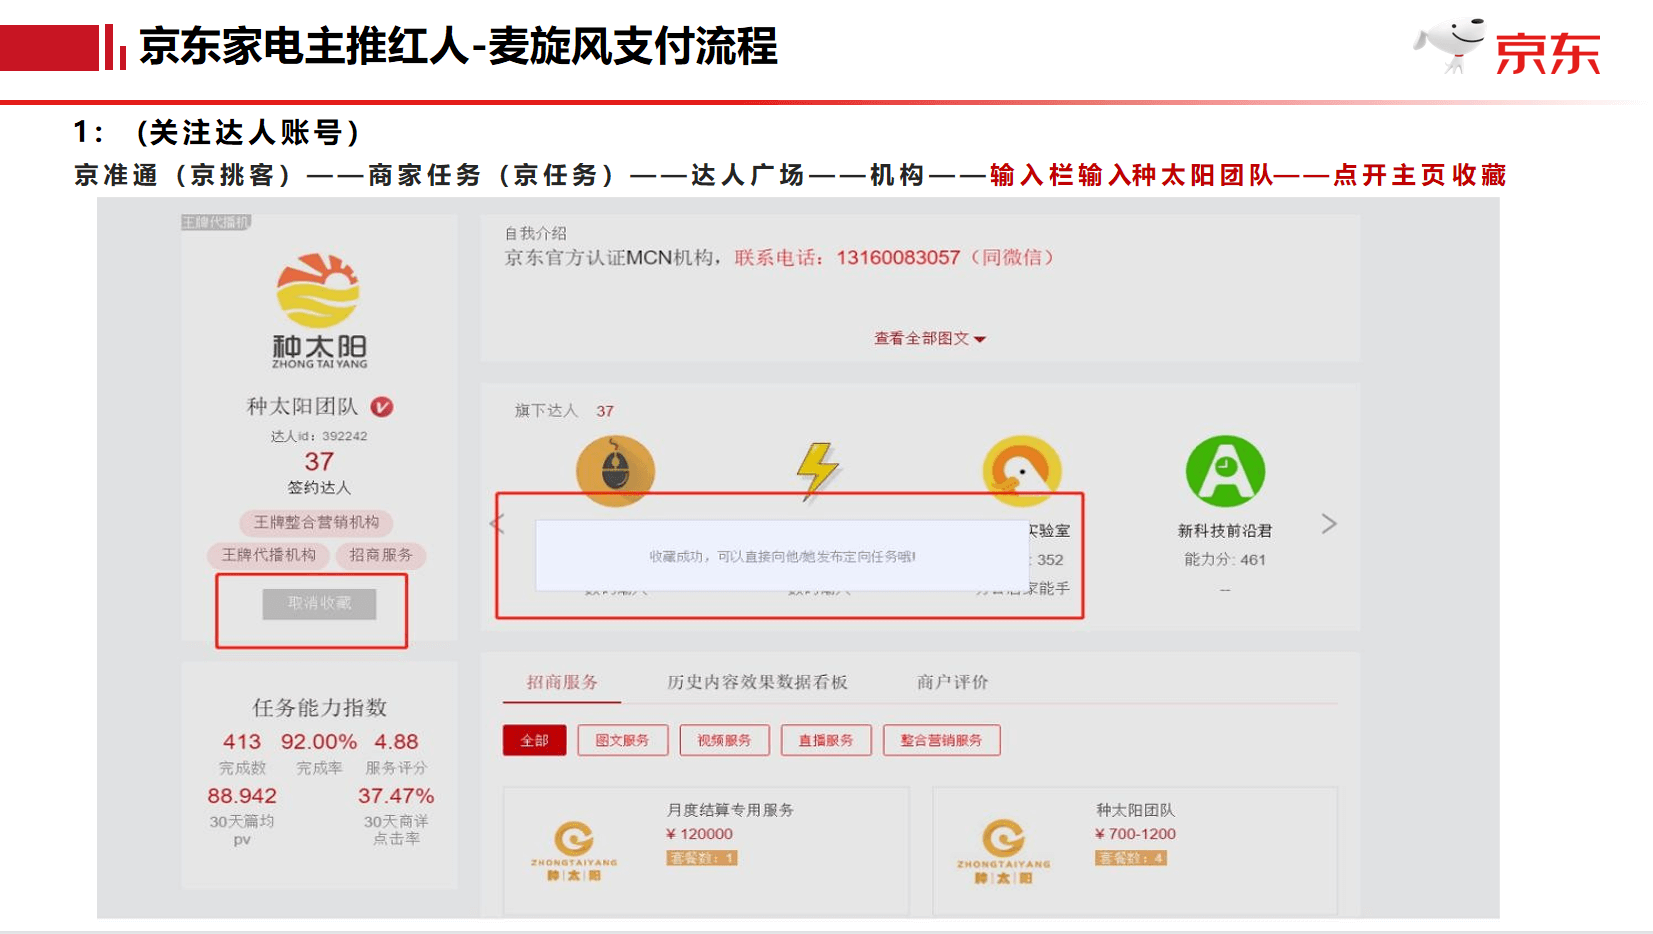Open the 历史内容效果数据看板 tab
This screenshot has width=1653, height=934.
point(757,682)
